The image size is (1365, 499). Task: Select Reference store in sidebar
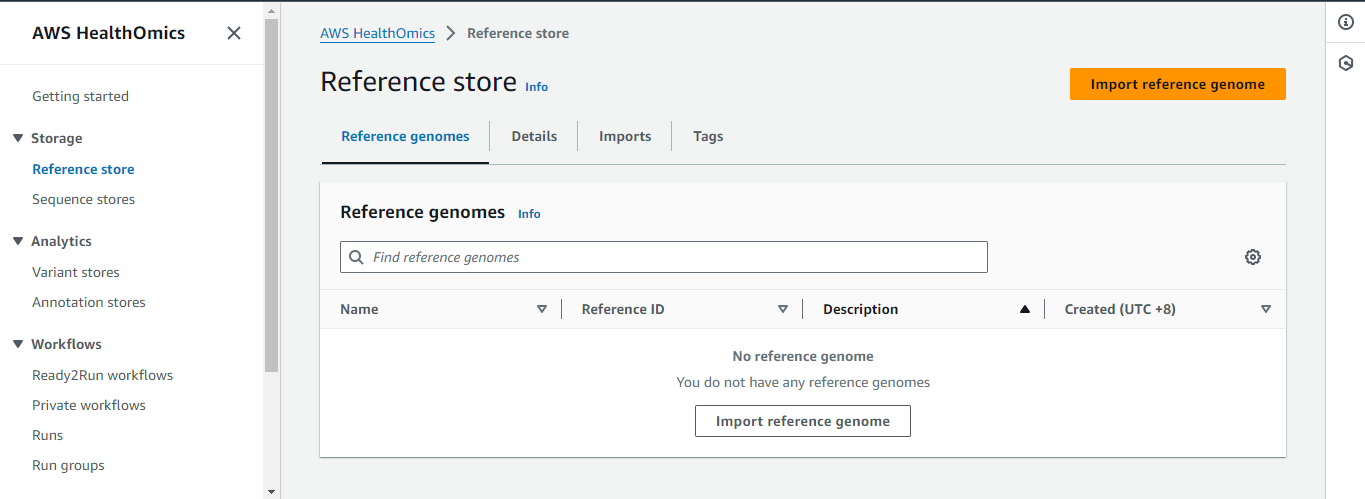83,169
